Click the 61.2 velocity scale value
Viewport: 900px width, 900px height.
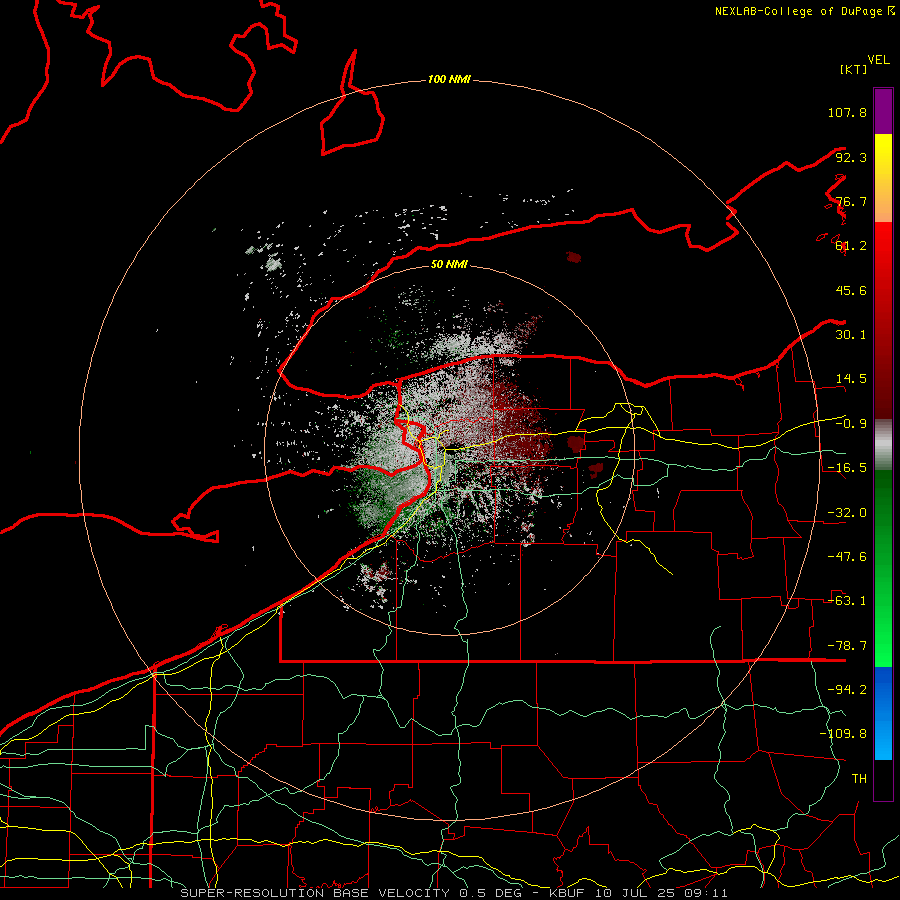(851, 246)
